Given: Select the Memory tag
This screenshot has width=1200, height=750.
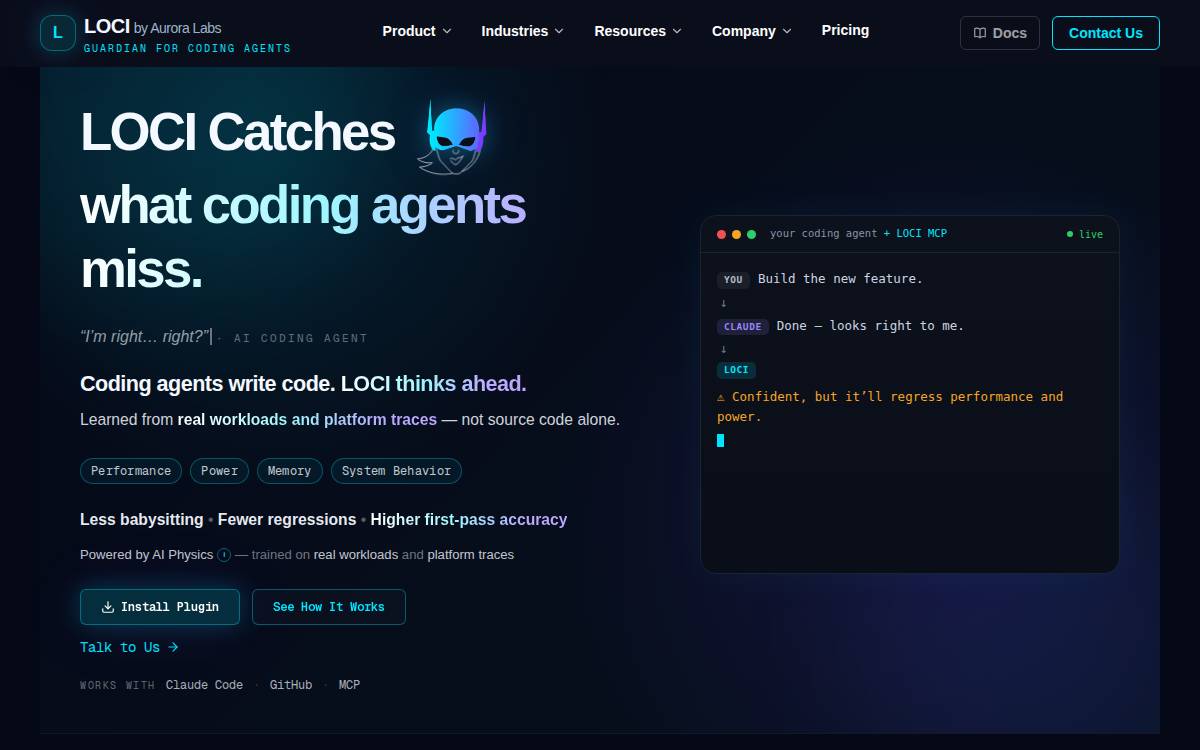Looking at the screenshot, I should [290, 471].
